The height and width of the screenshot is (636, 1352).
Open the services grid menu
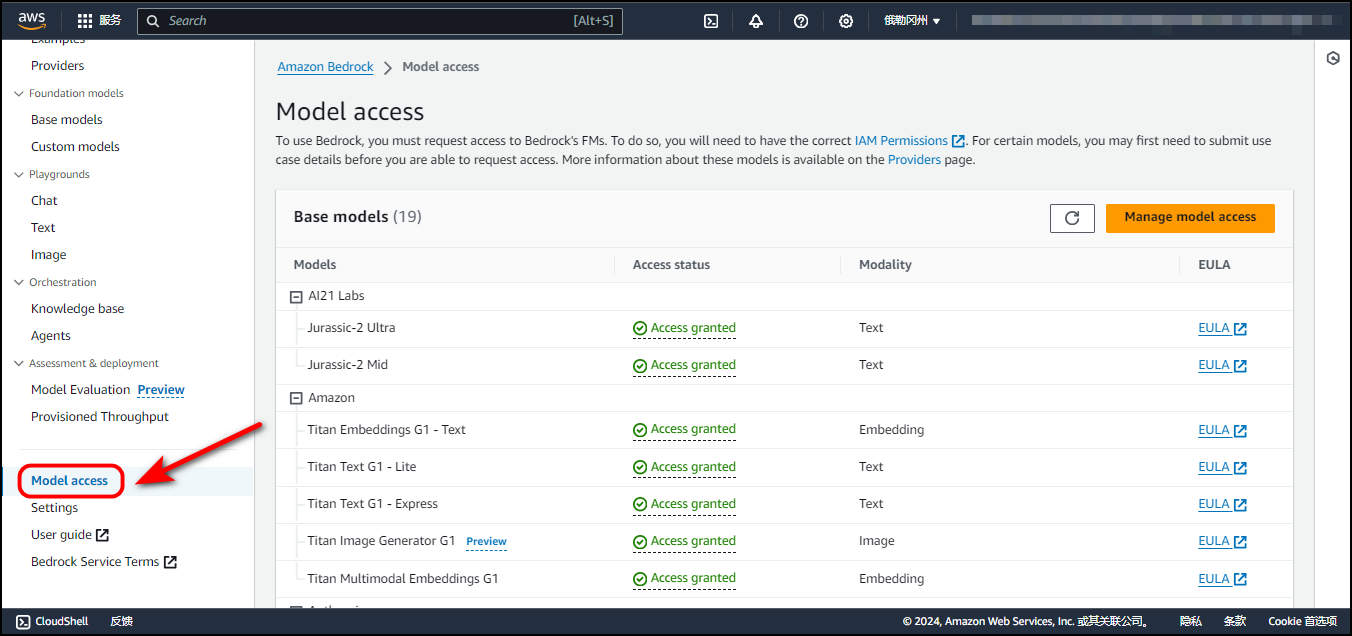tap(86, 21)
